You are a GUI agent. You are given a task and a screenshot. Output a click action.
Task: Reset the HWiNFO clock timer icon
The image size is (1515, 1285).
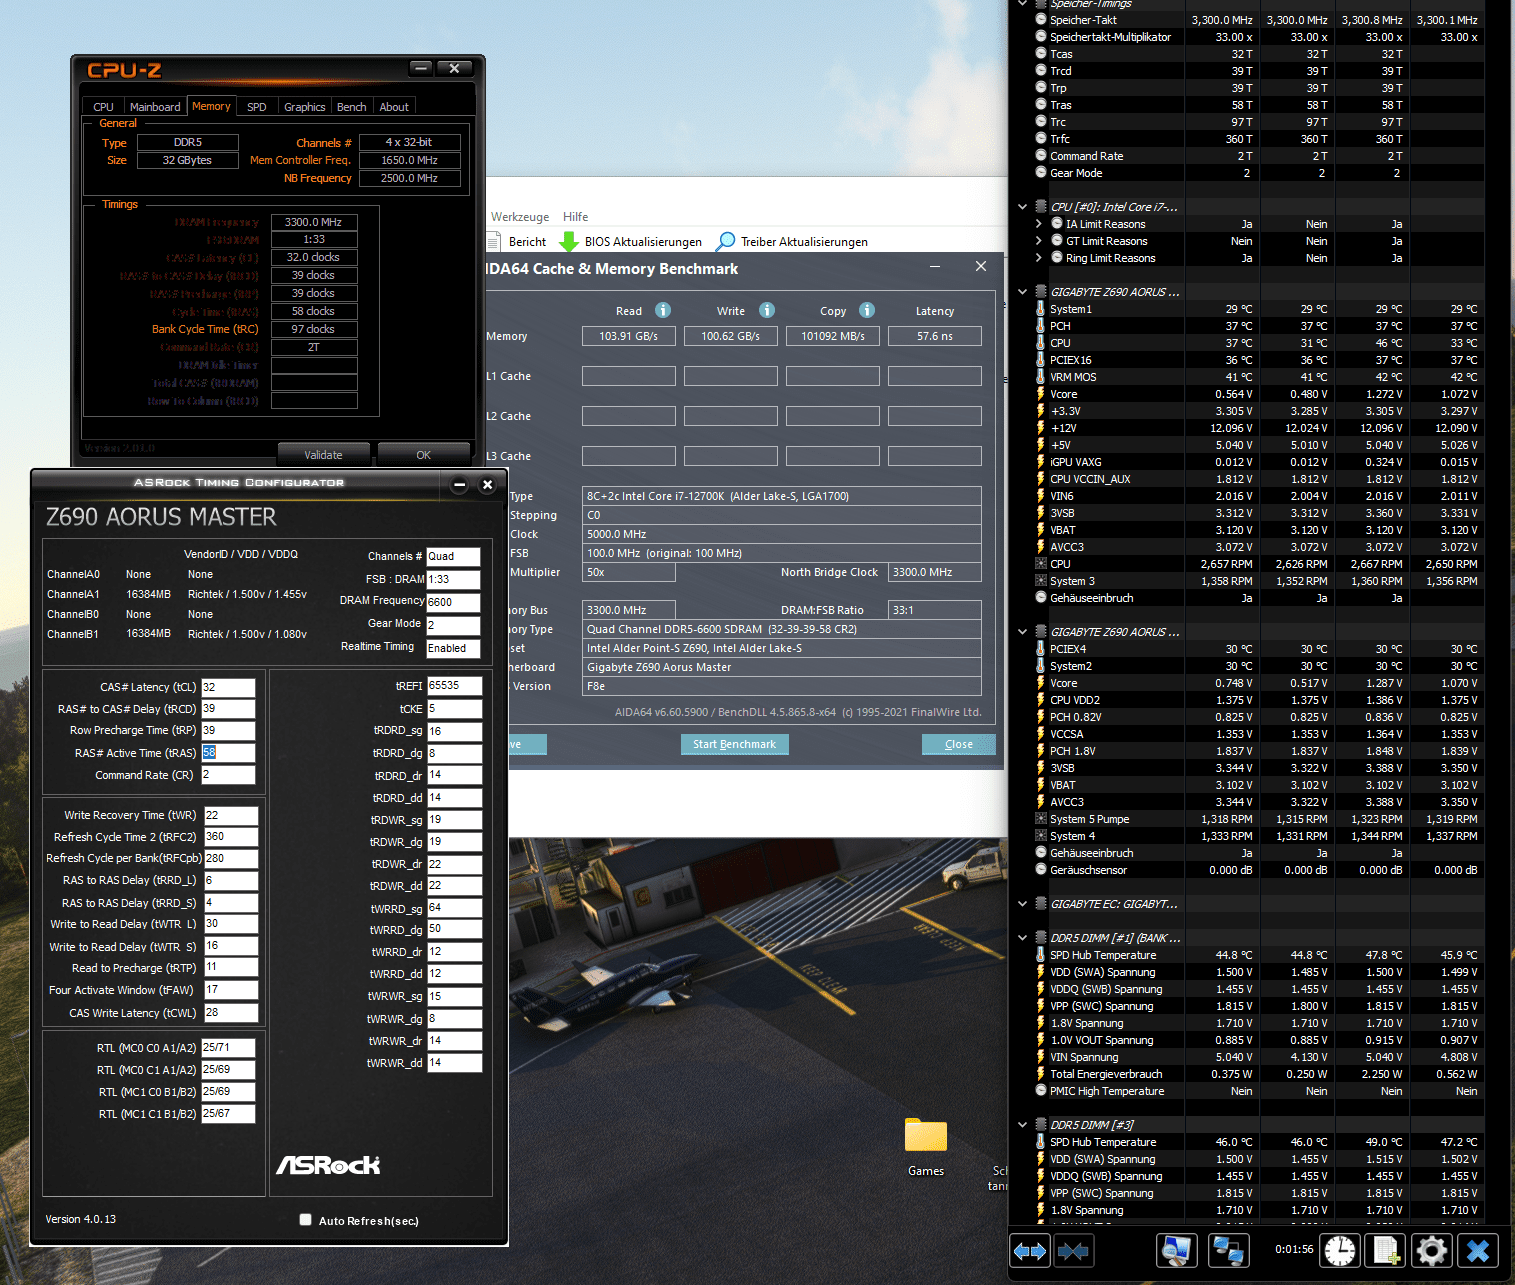pyautogui.click(x=1340, y=1250)
